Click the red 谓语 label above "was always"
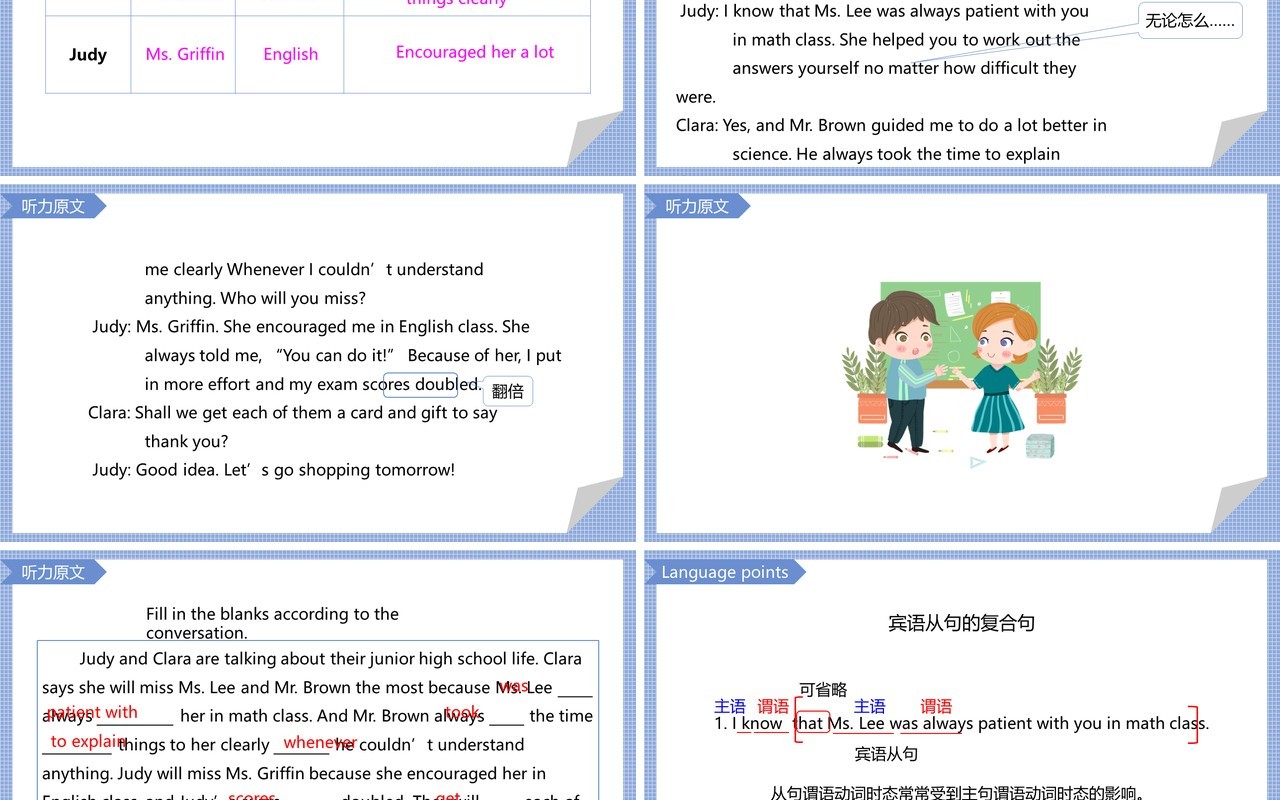Screen dimensions: 1280x800 click(x=936, y=706)
